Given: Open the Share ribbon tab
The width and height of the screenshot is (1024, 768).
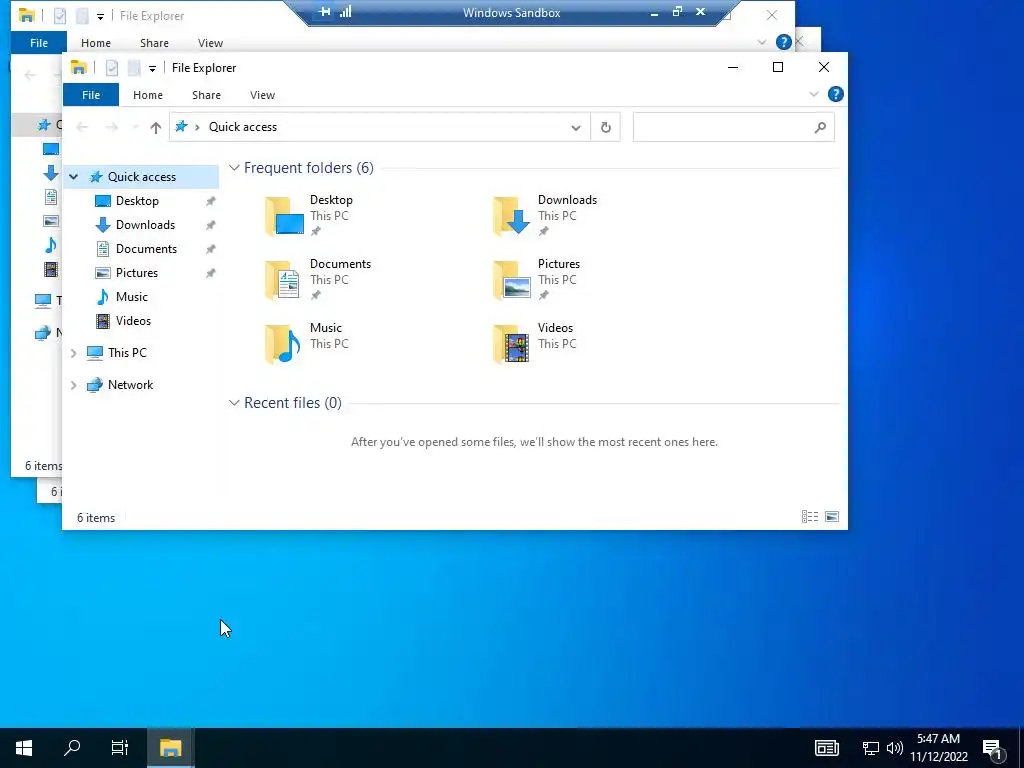Looking at the screenshot, I should click(x=206, y=95).
